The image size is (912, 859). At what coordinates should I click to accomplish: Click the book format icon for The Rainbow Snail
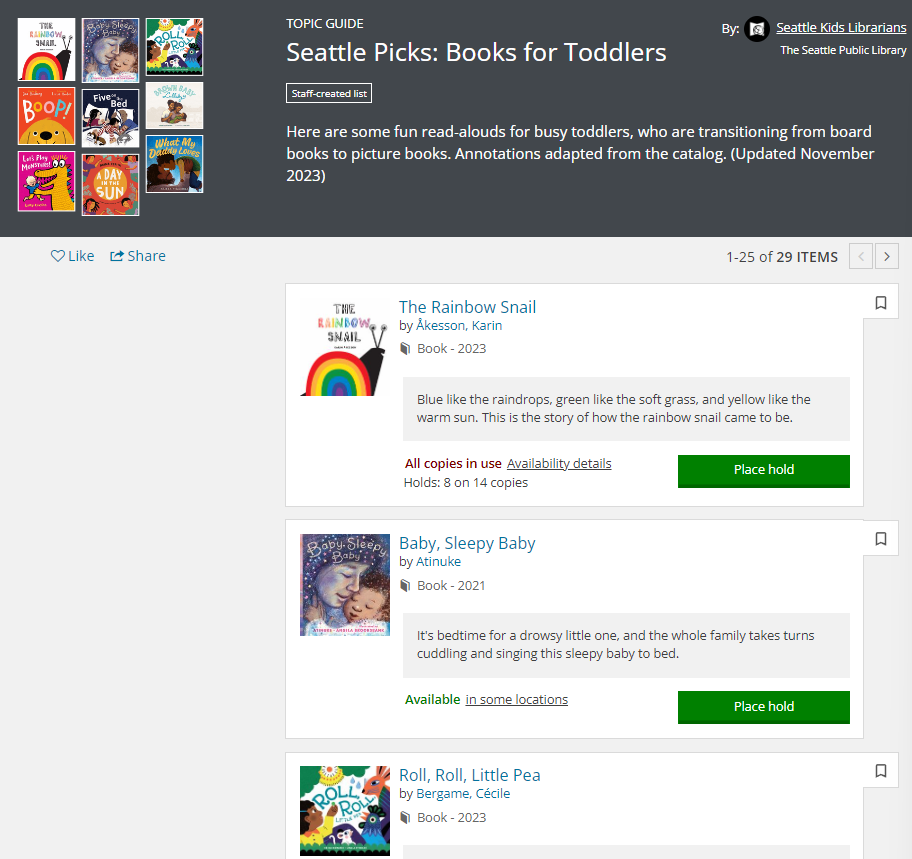point(406,348)
